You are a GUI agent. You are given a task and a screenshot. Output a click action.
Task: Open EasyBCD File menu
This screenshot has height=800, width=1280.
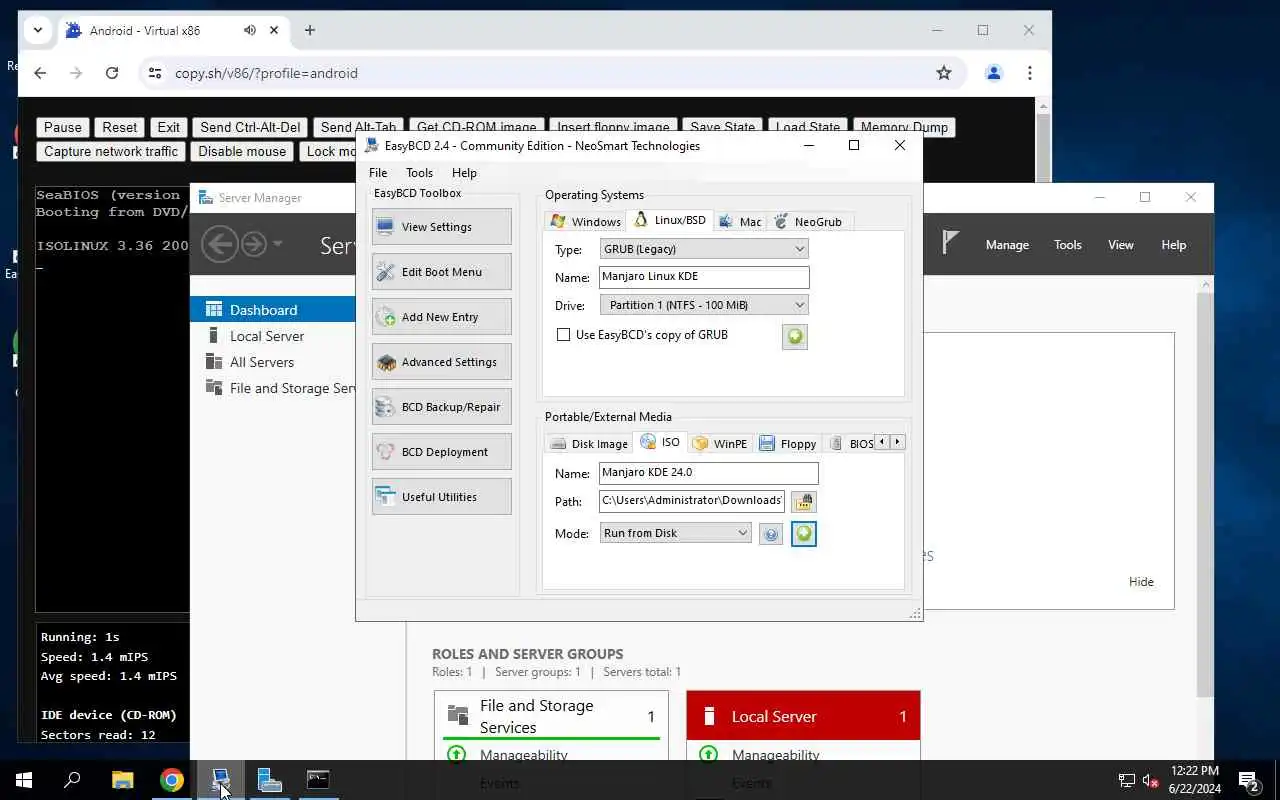(x=378, y=173)
